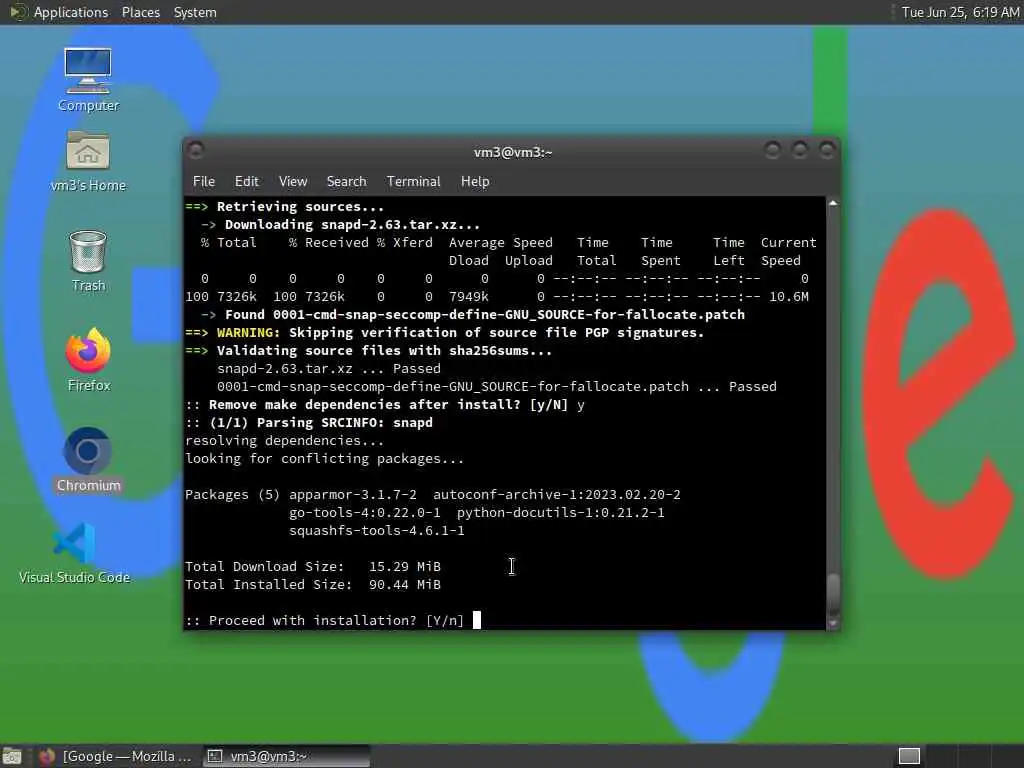This screenshot has width=1024, height=768.
Task: Click the MATE logo icon in top panel
Action: pyautogui.click(x=17, y=12)
